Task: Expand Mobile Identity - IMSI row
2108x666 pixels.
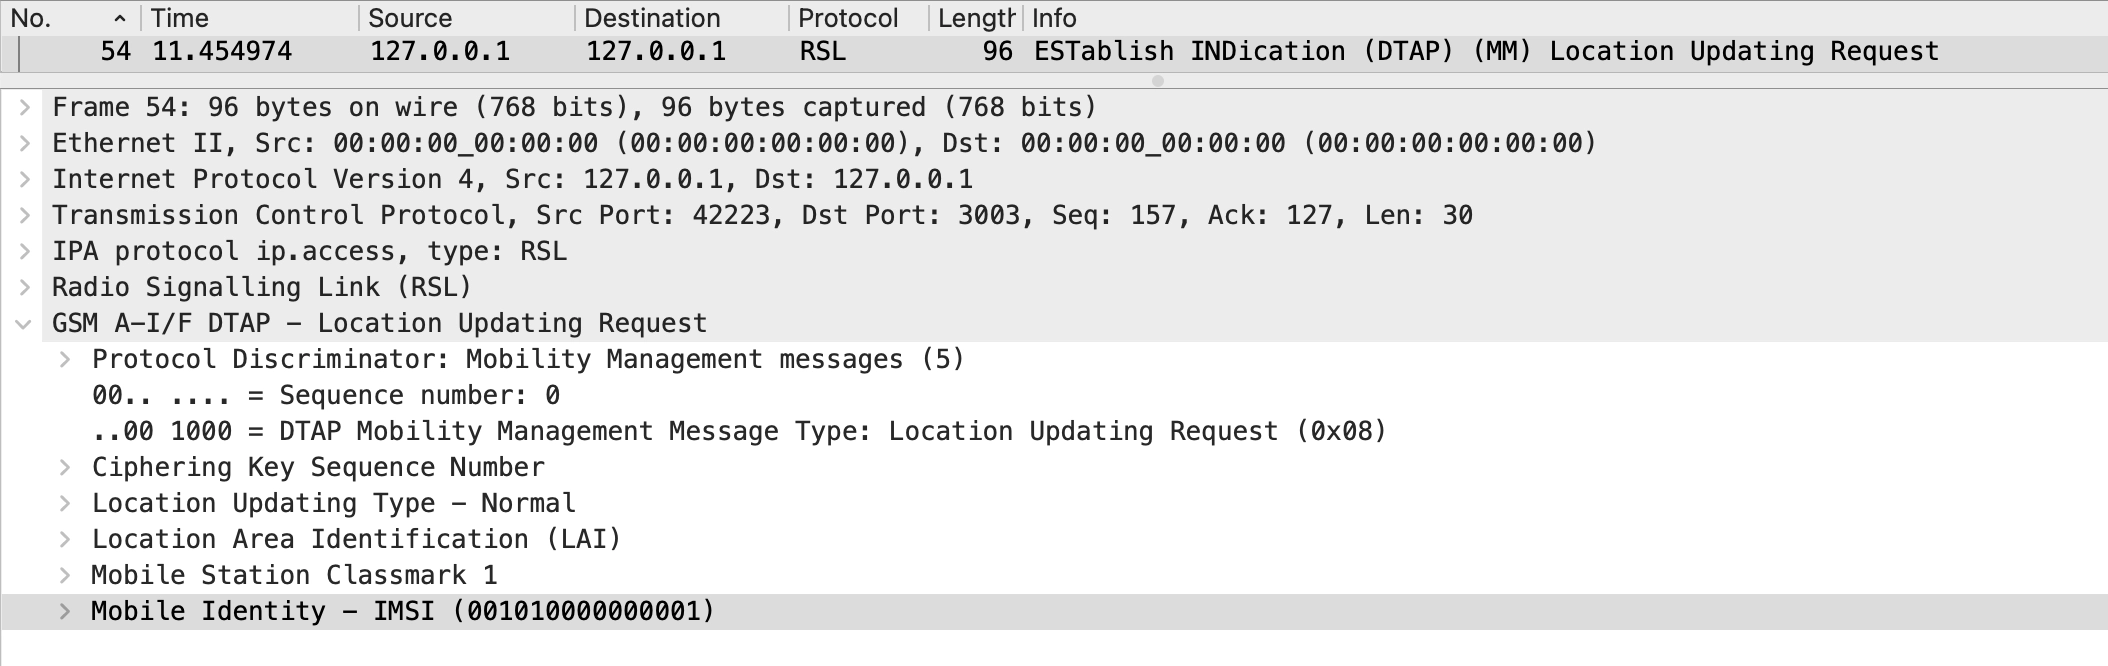Action: click(65, 611)
